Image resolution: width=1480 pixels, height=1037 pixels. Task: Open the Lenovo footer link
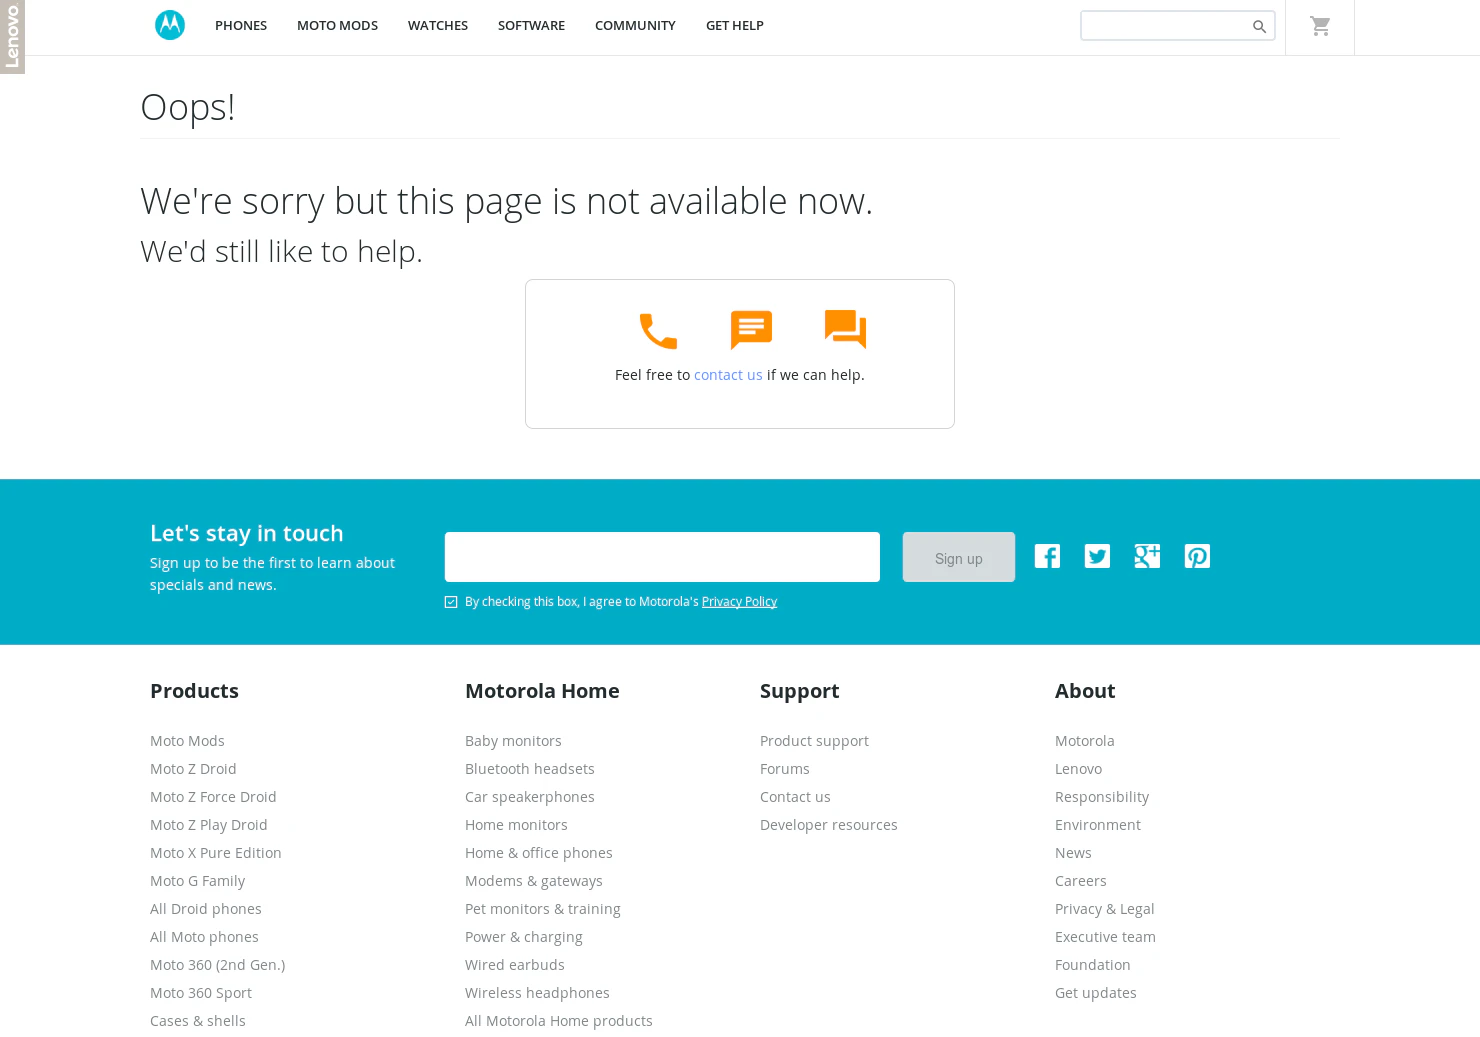[1078, 769]
